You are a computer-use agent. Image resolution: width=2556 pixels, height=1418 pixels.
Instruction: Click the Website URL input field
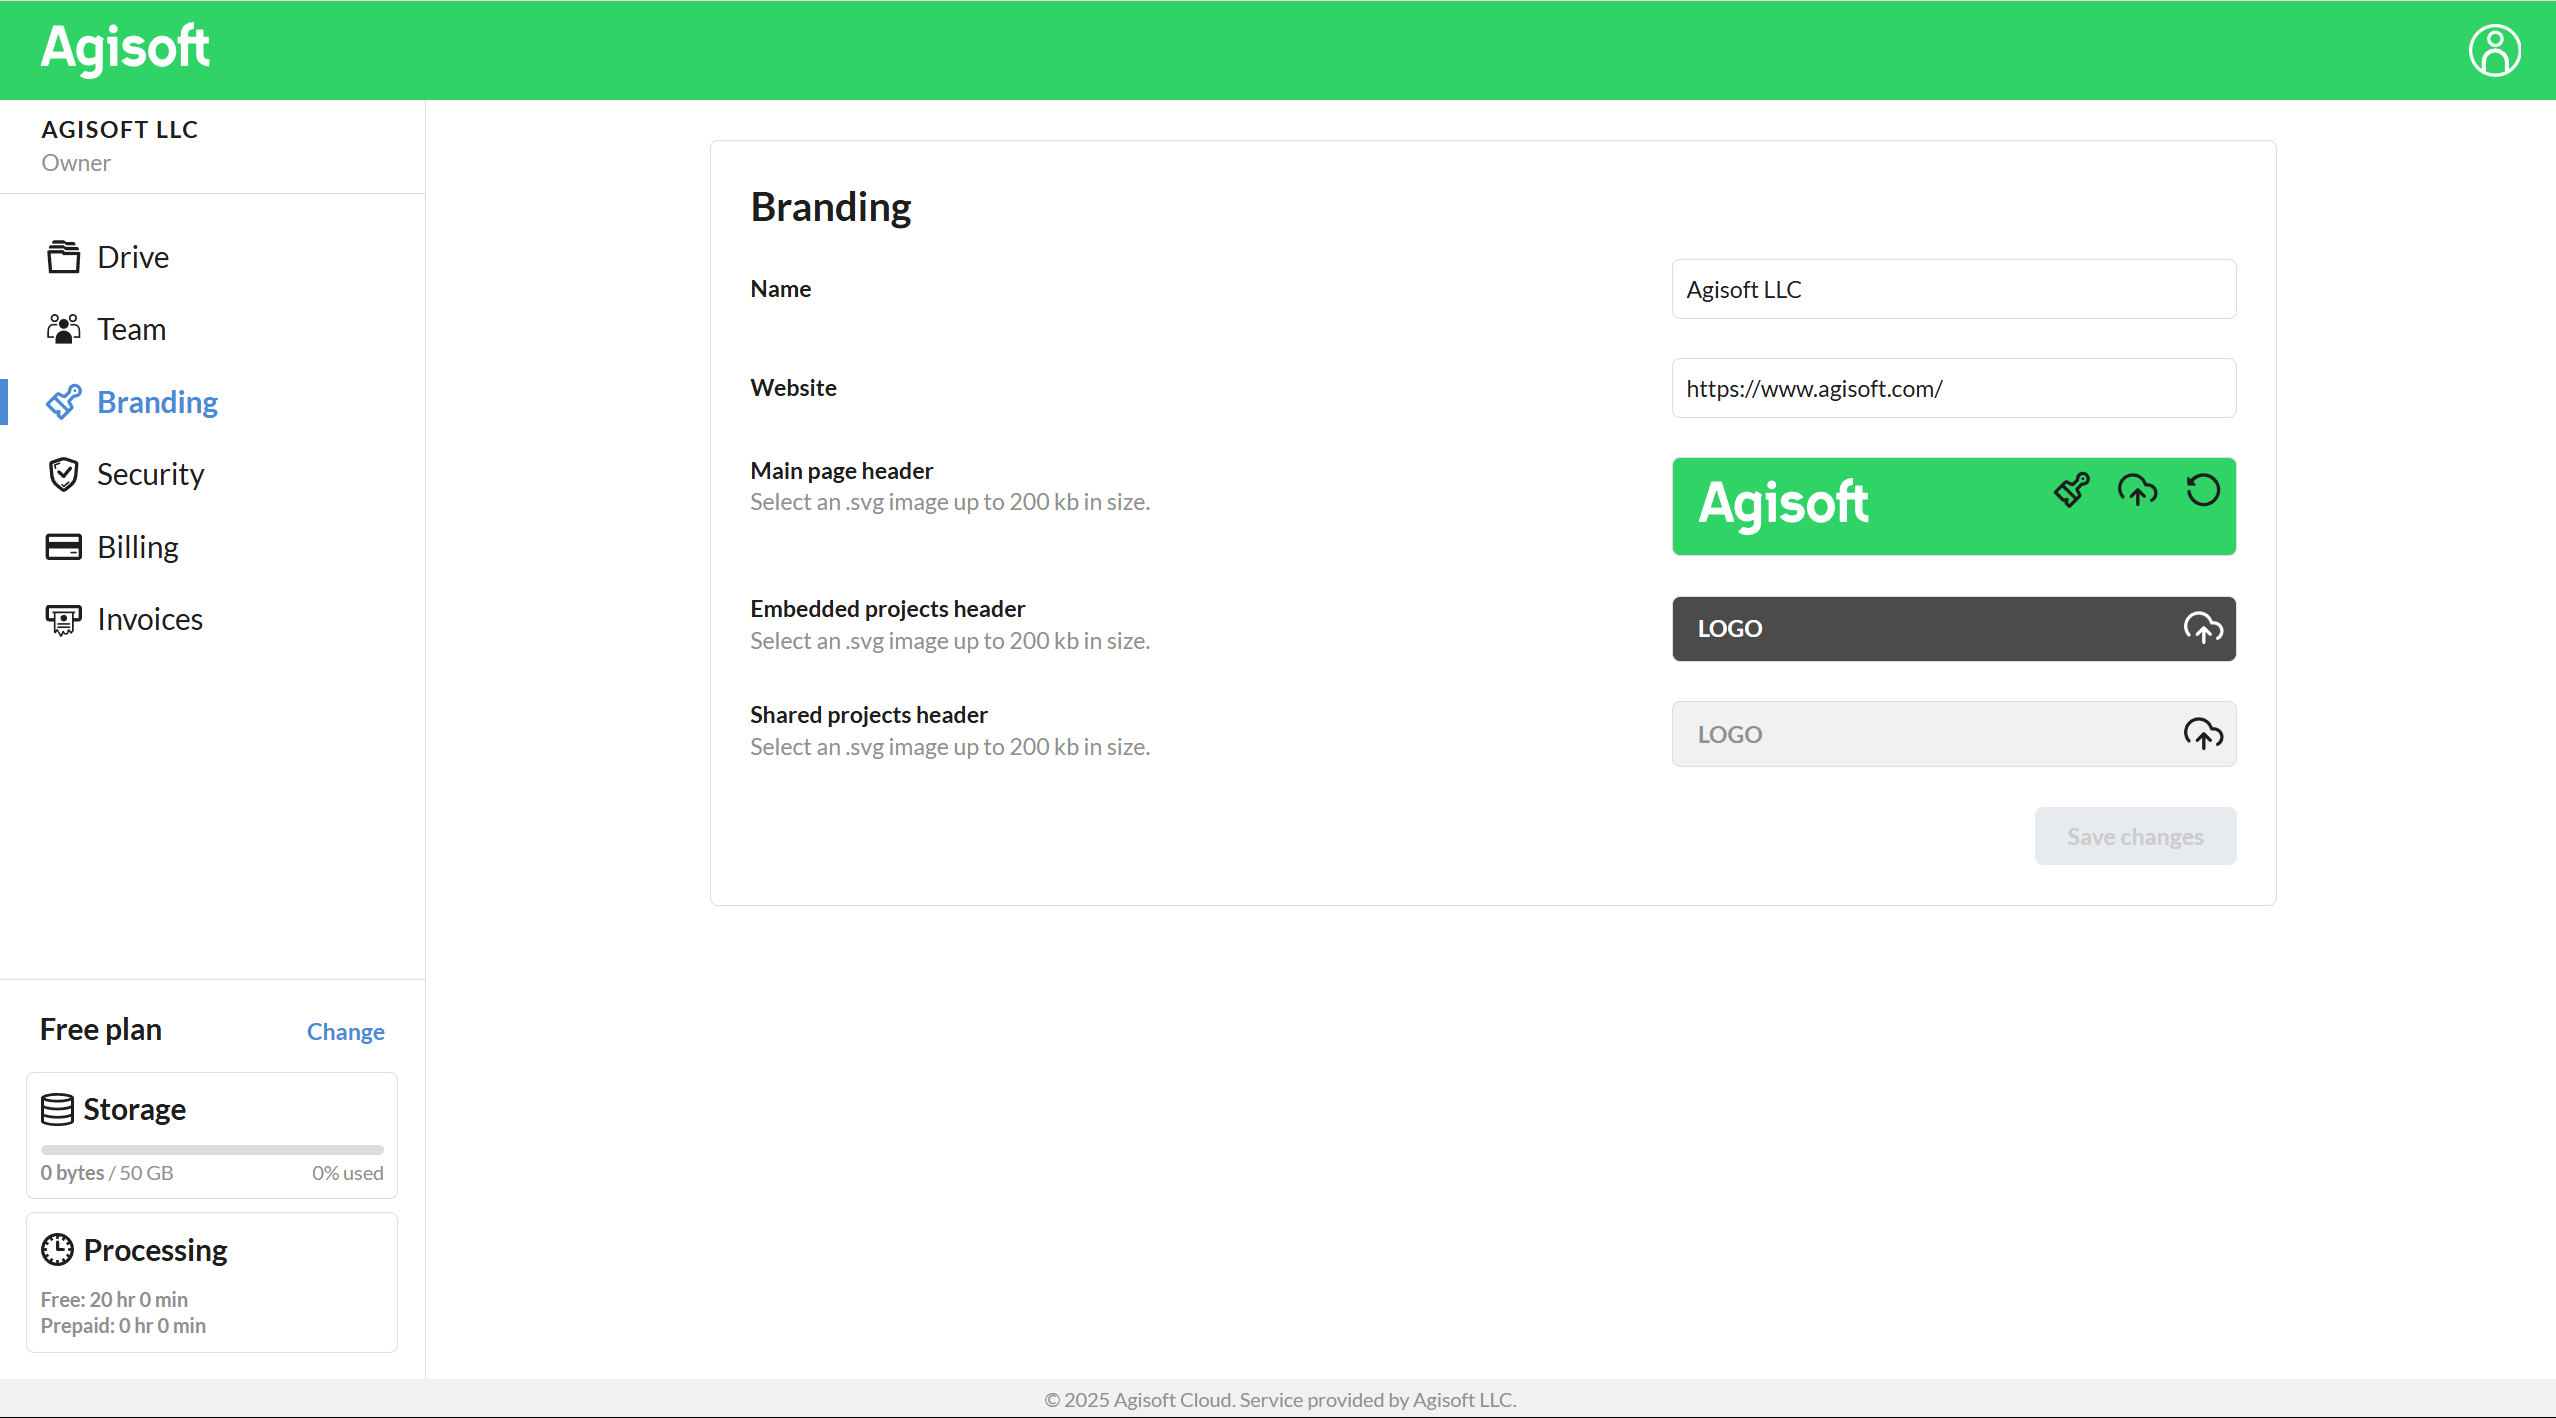coord(1953,388)
